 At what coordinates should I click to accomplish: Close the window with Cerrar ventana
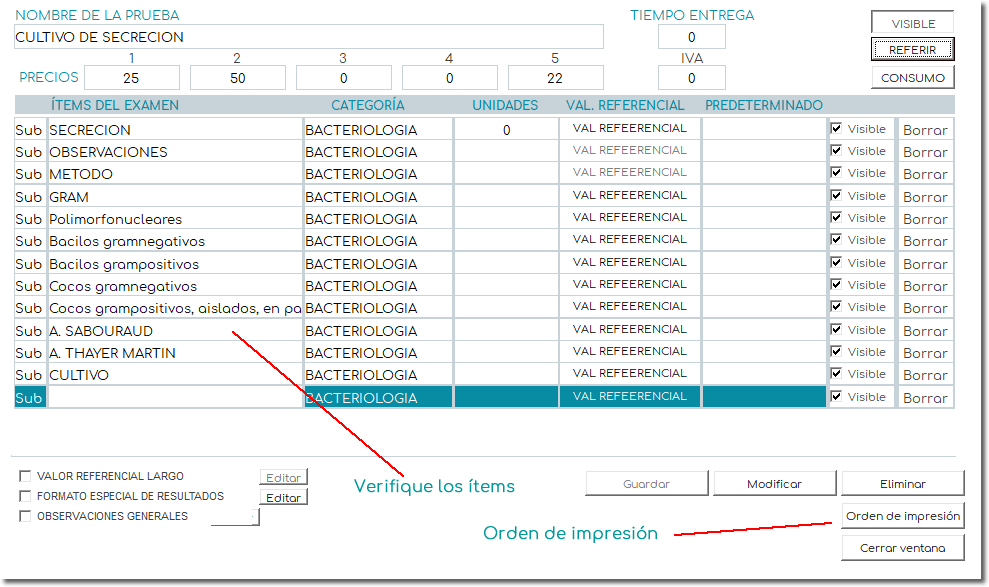point(902,548)
